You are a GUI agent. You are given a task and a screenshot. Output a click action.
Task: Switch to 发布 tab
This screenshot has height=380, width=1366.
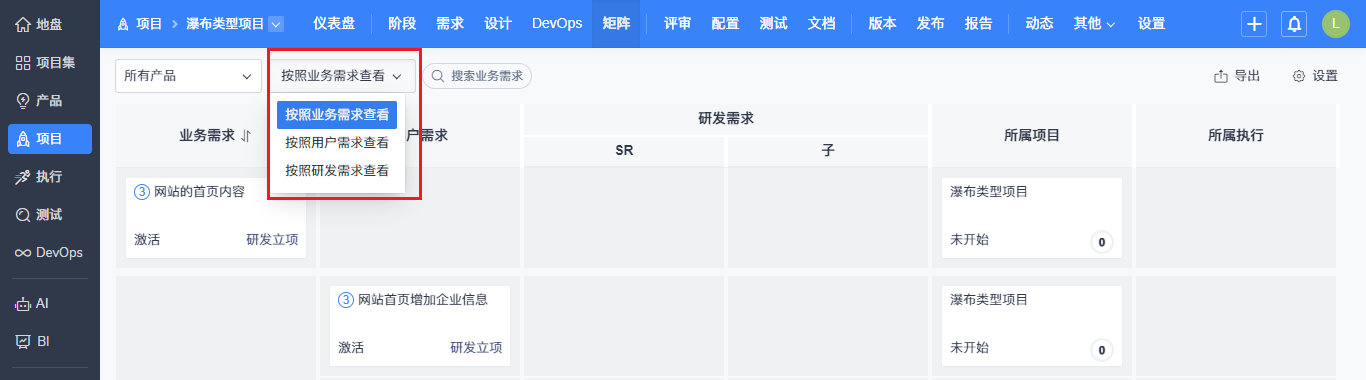pos(930,24)
